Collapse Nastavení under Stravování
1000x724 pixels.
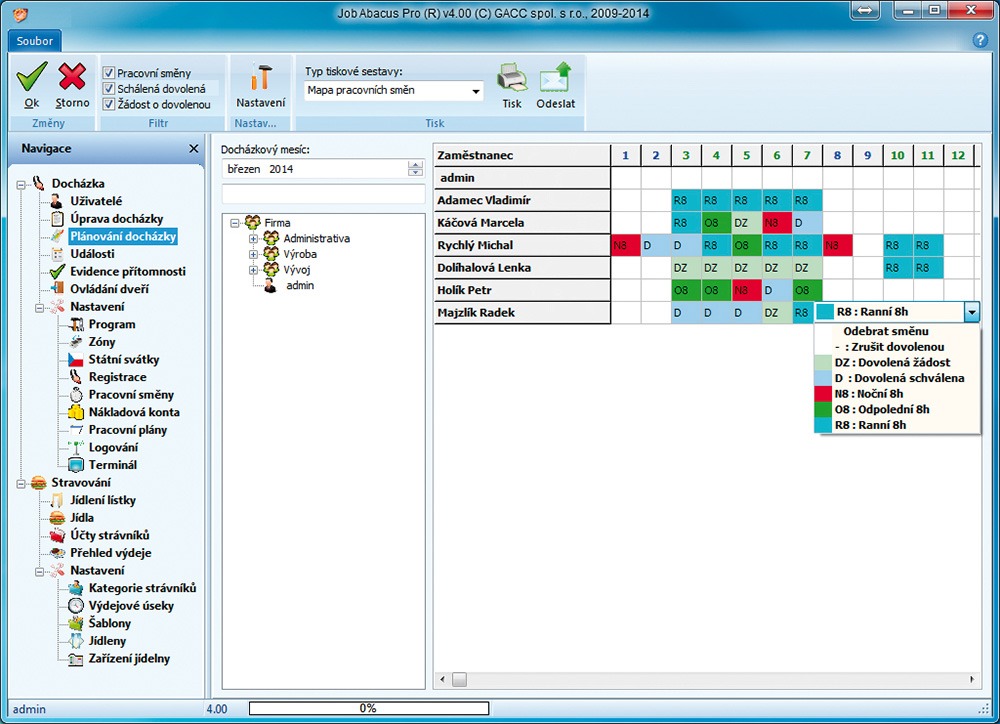[40, 572]
